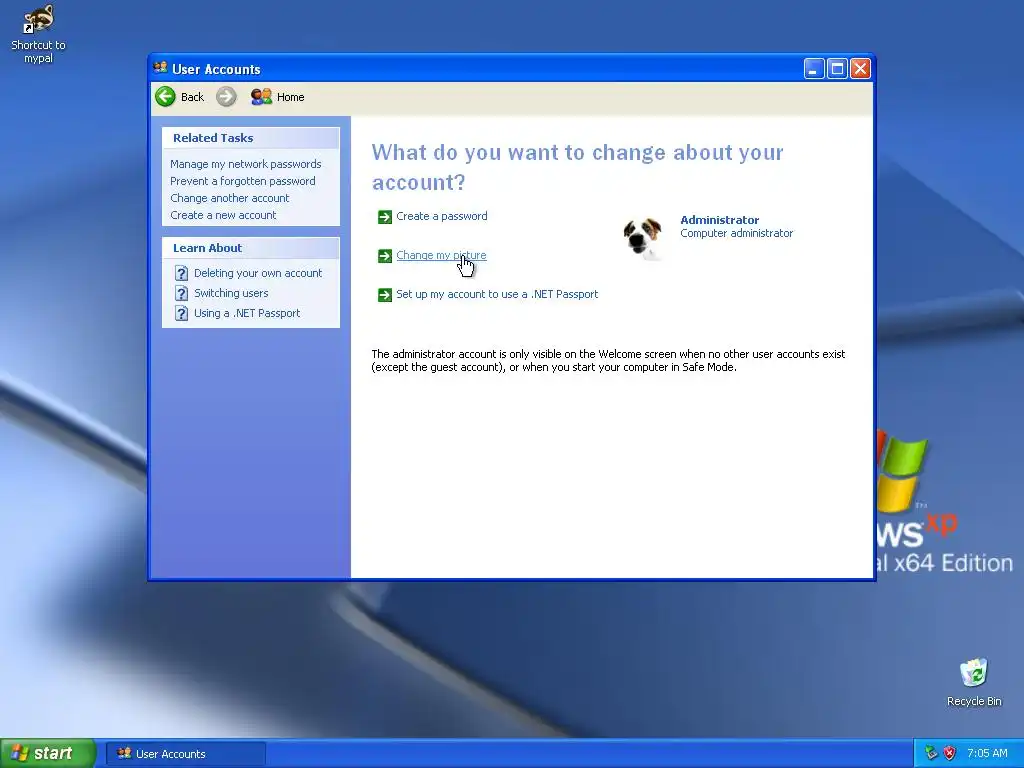
Task: Click help icon next to Deleting your own account
Action: coord(182,274)
